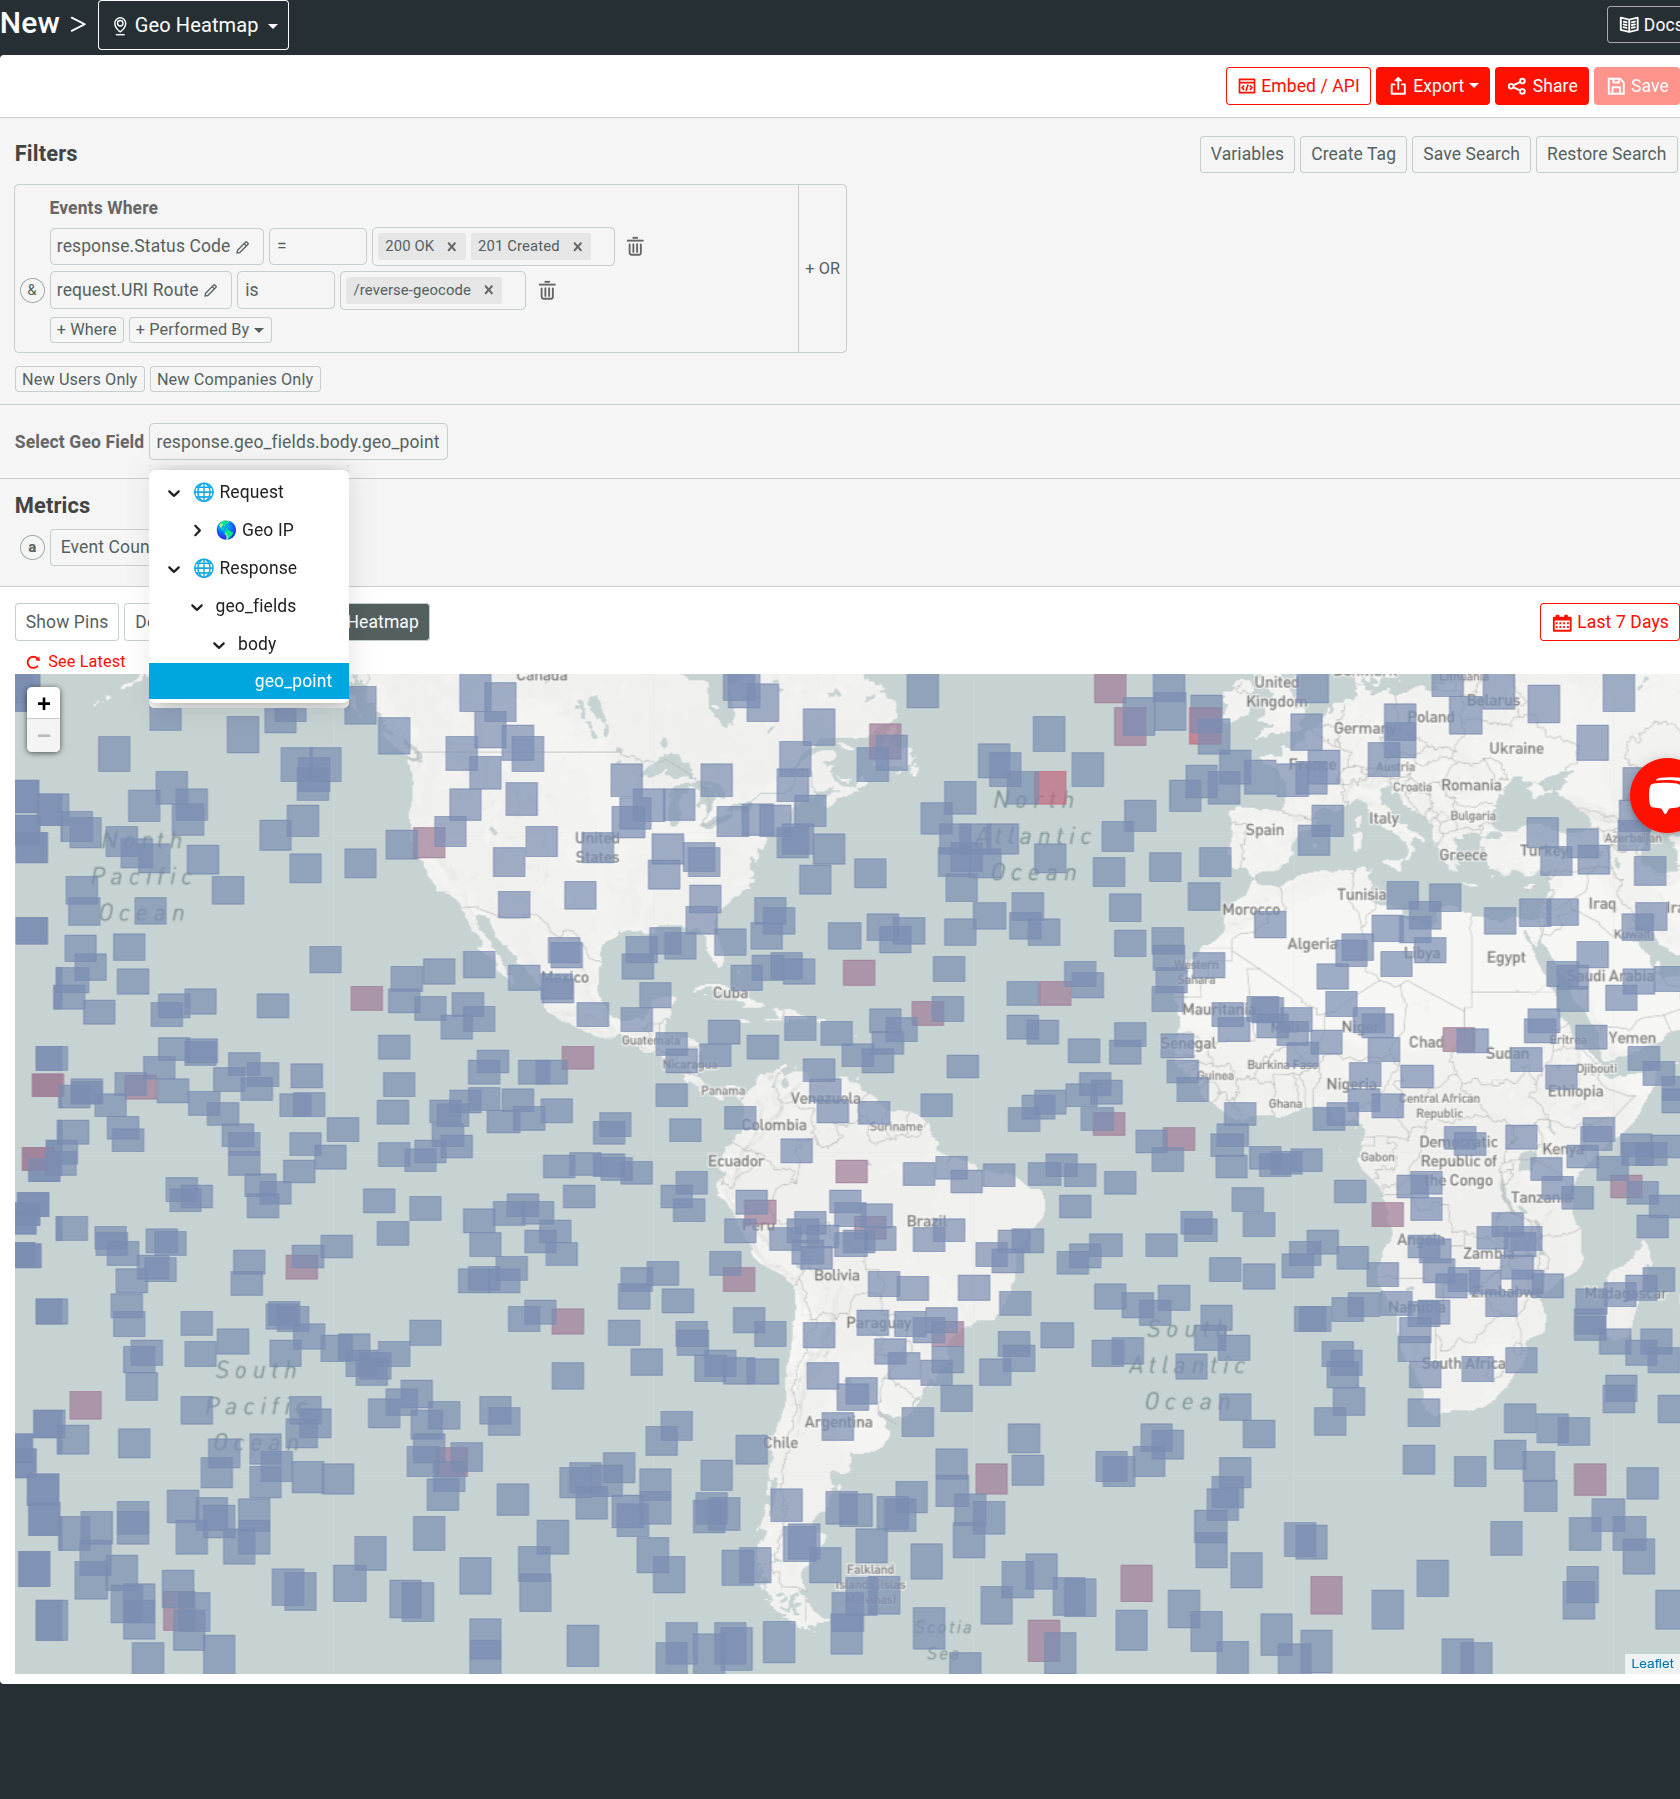Click the calendar icon on Last 7 Days
Viewport: 1680px width, 1799px height.
point(1563,622)
